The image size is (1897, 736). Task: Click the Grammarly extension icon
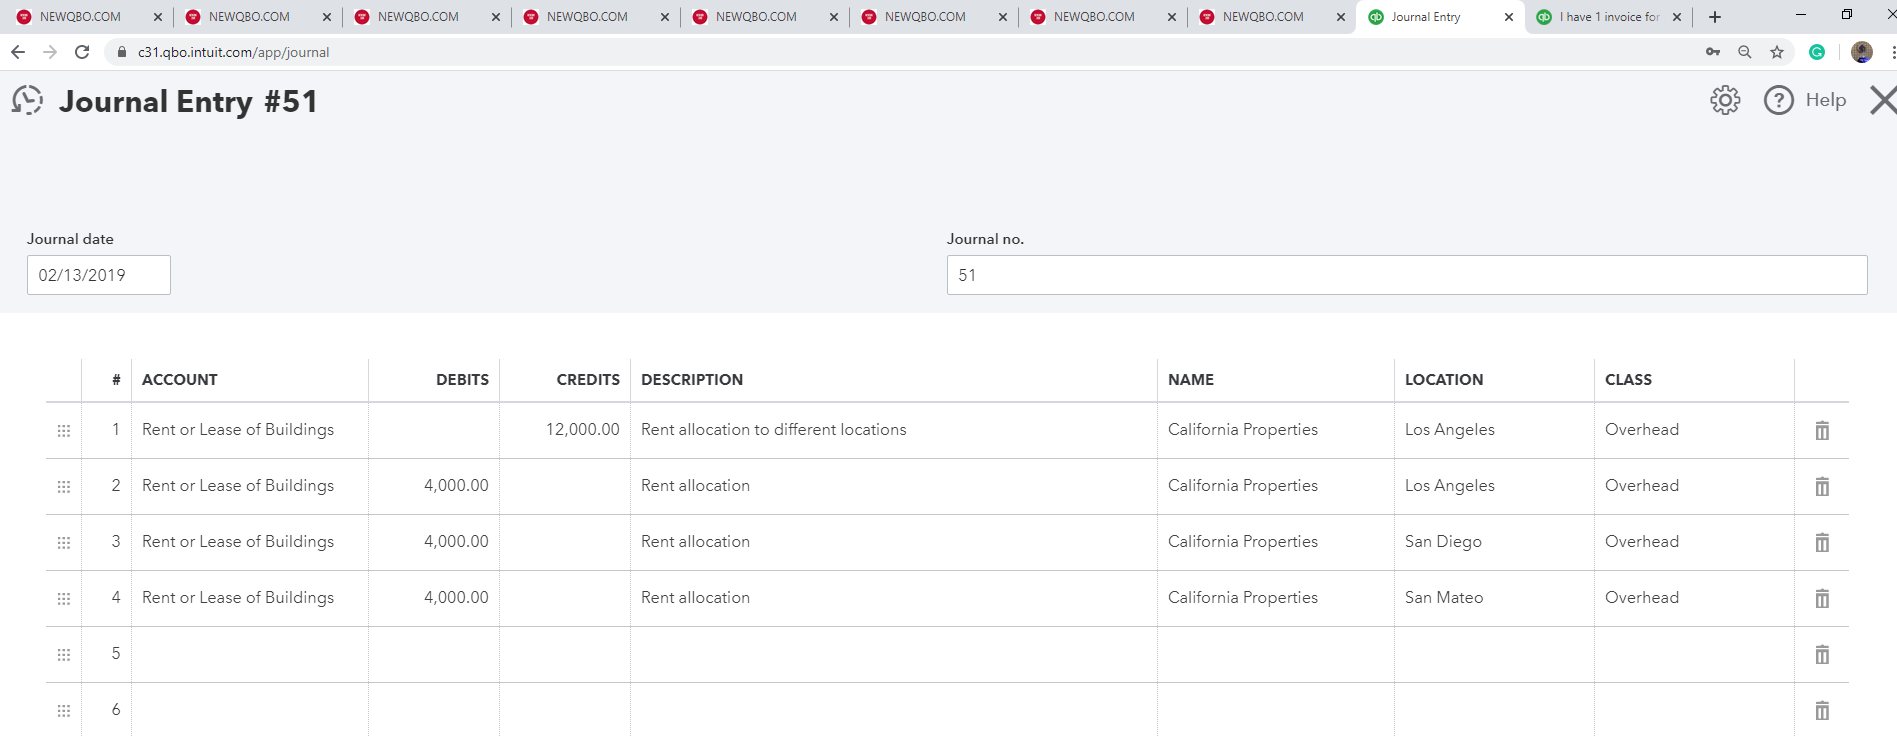point(1817,52)
